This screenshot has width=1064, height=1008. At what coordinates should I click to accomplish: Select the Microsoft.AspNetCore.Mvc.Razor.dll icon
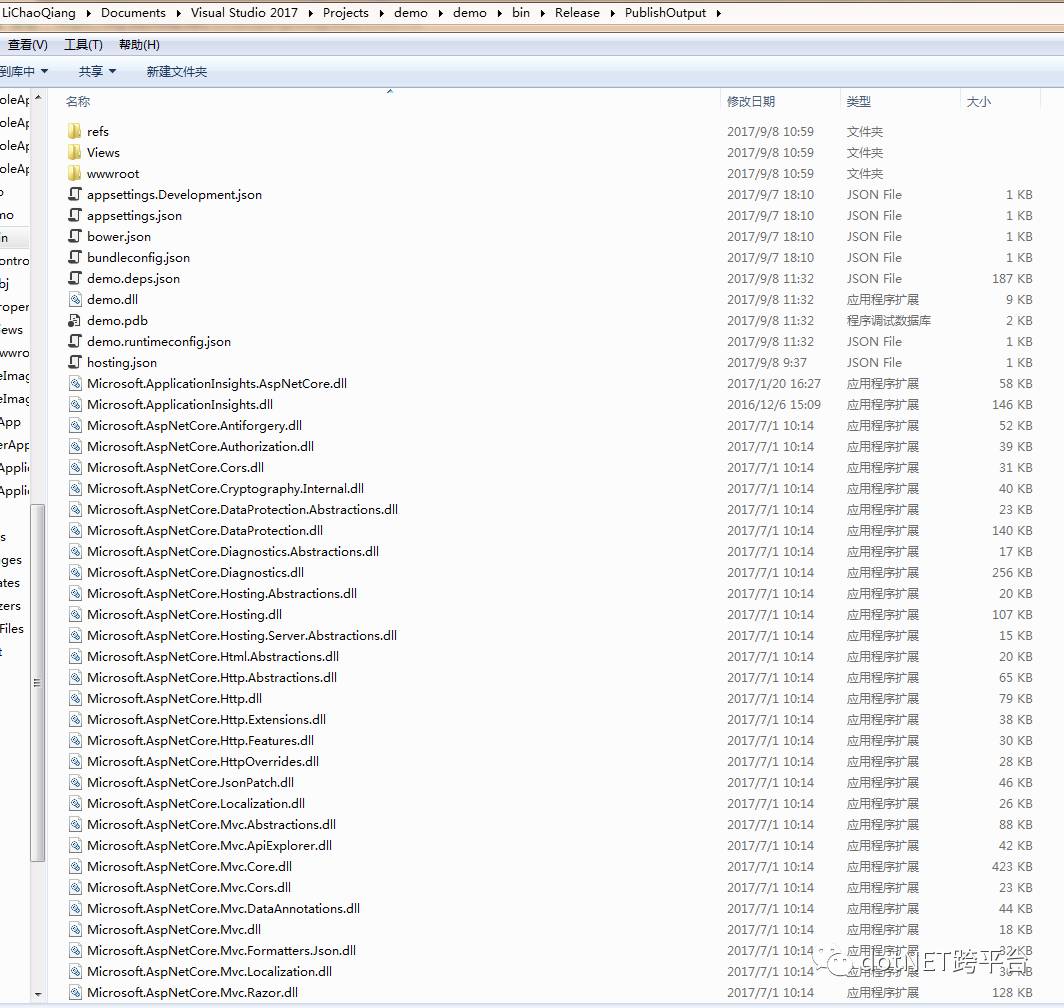click(x=73, y=992)
